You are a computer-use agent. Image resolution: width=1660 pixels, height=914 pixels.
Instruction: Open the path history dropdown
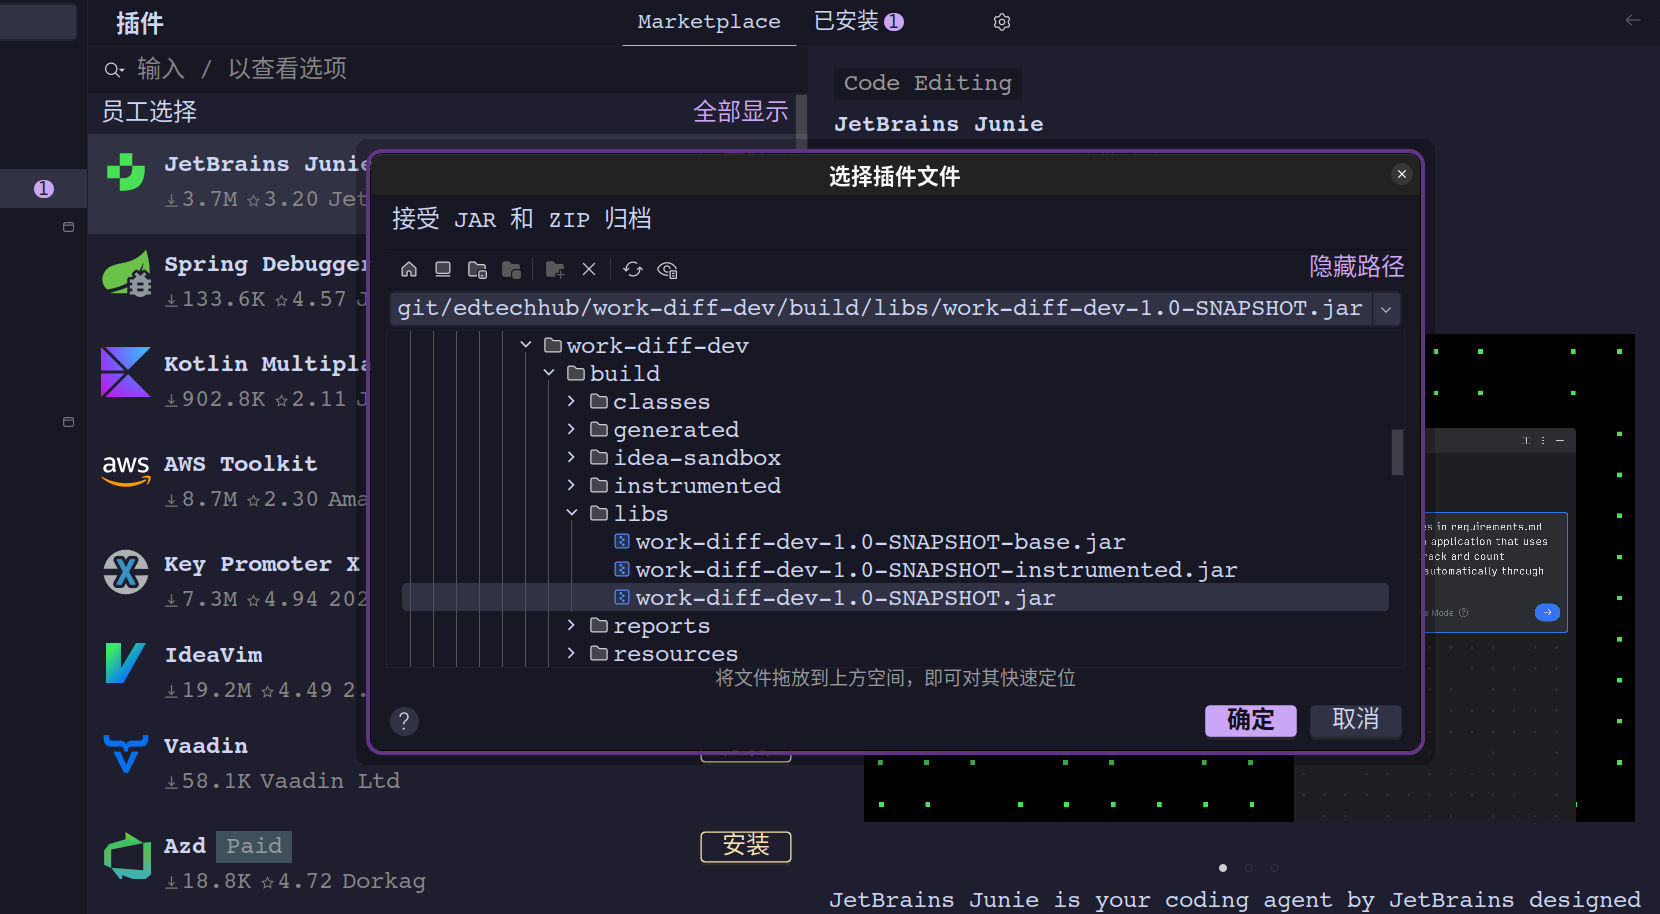[x=1386, y=309]
